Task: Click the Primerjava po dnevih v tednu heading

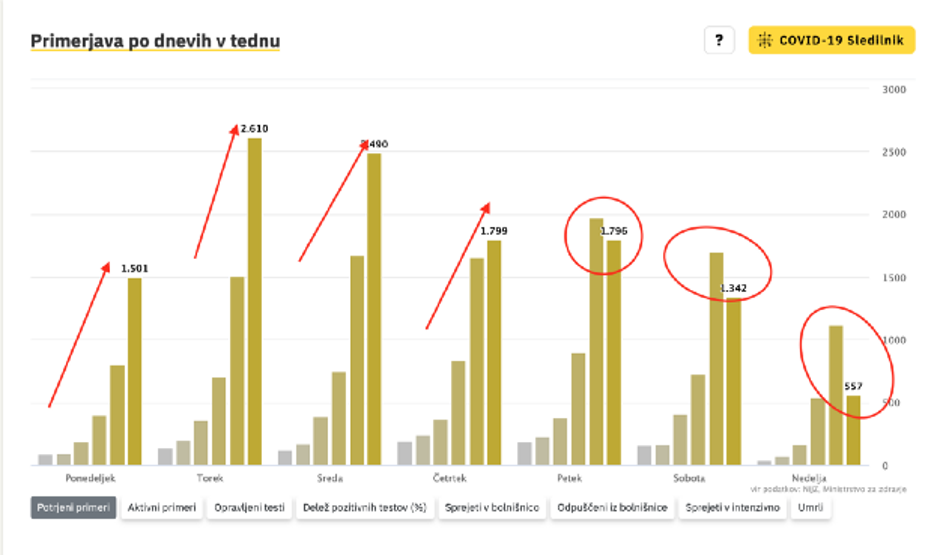Action: 155,41
